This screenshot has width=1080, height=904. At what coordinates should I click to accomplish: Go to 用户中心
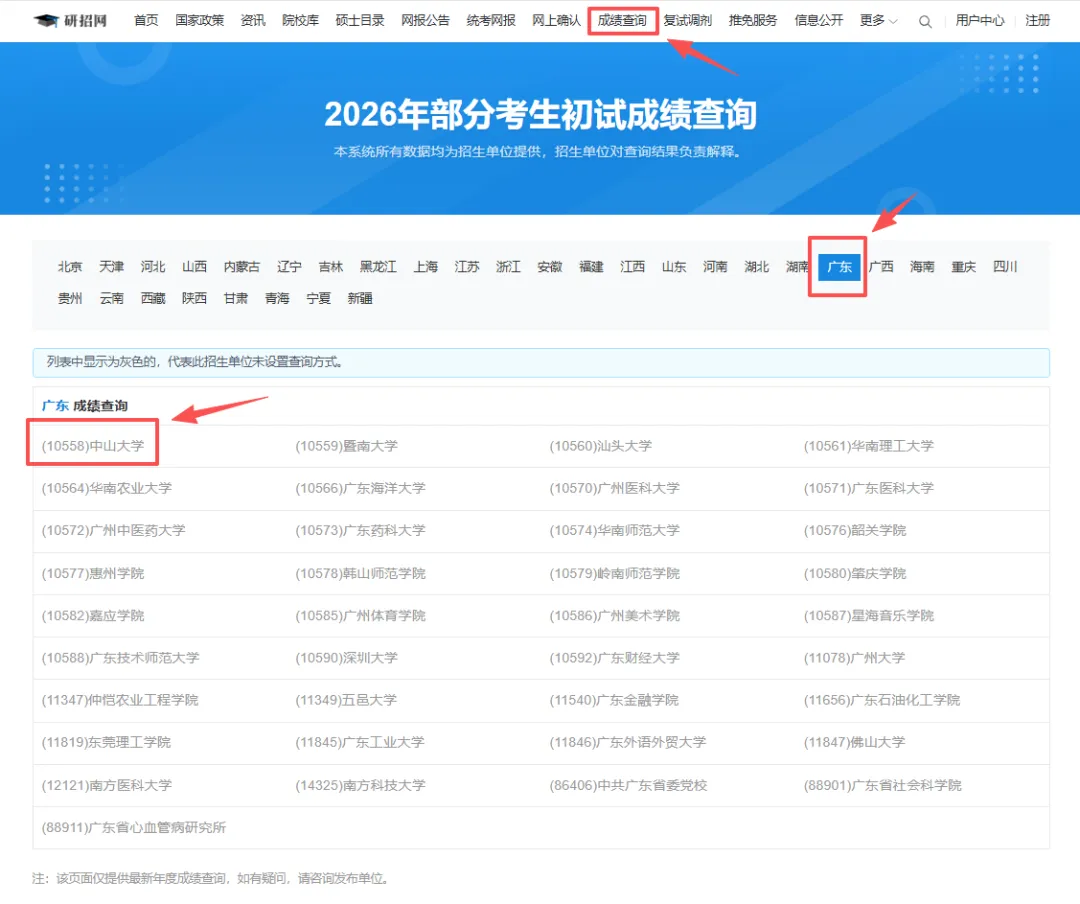[x=979, y=21]
